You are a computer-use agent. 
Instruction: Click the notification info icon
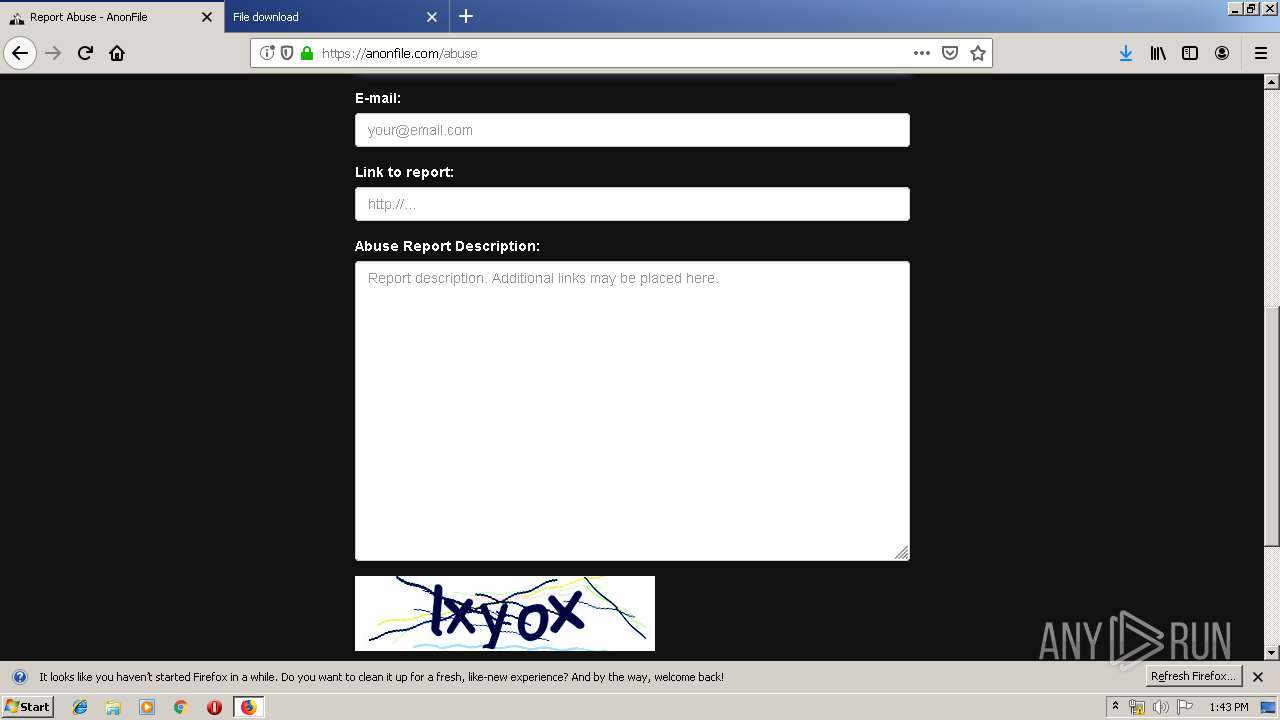(x=19, y=677)
